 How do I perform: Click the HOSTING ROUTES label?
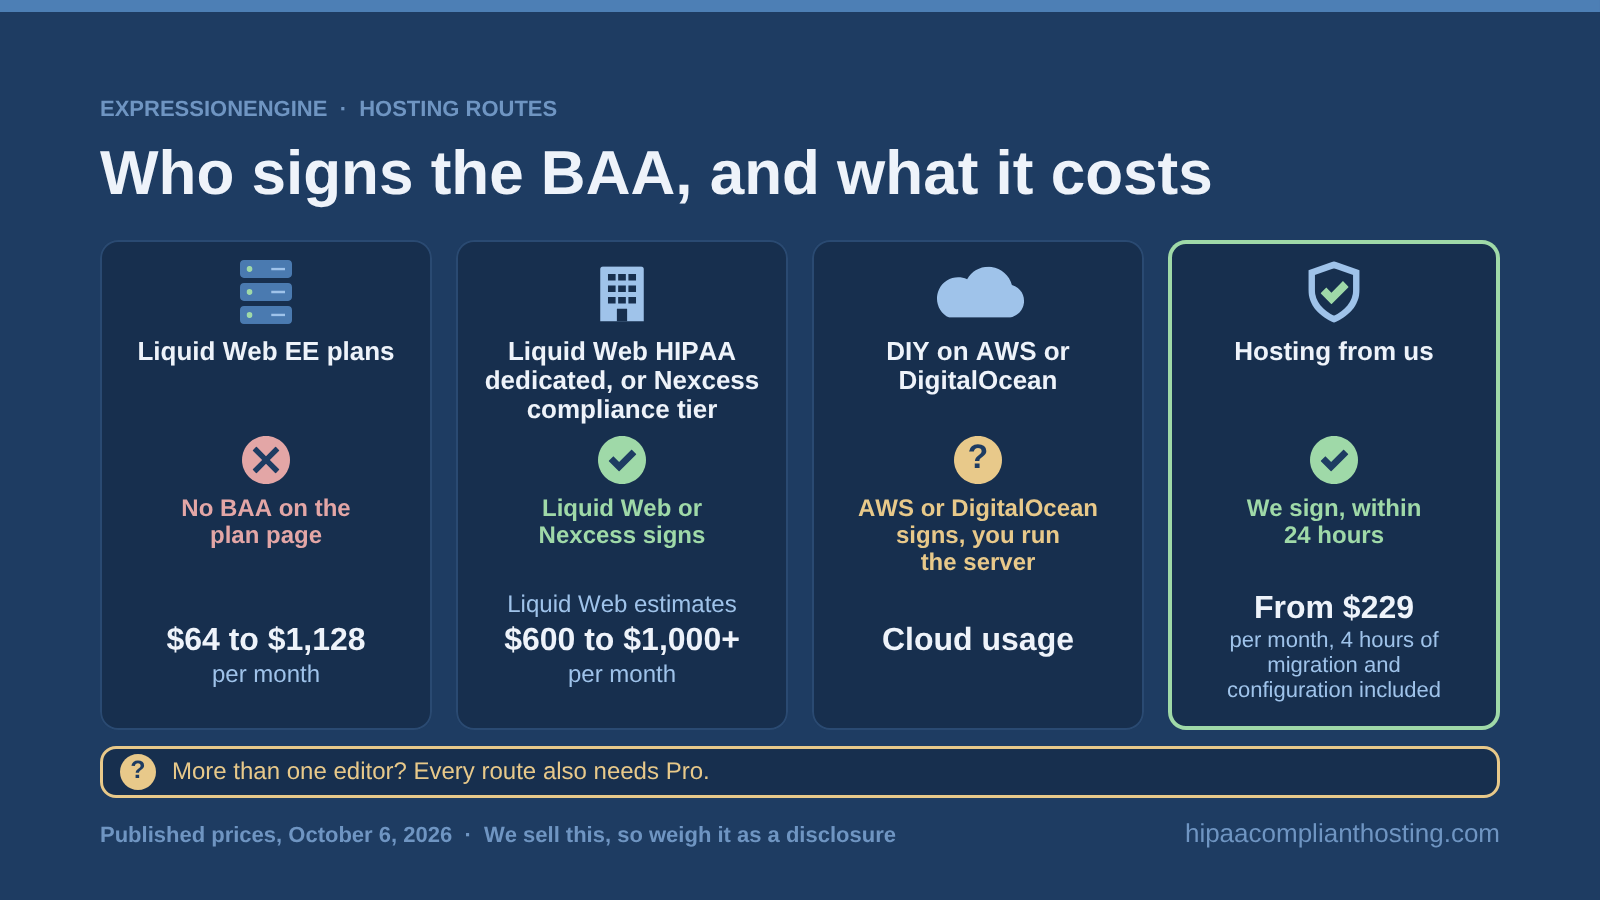(458, 108)
